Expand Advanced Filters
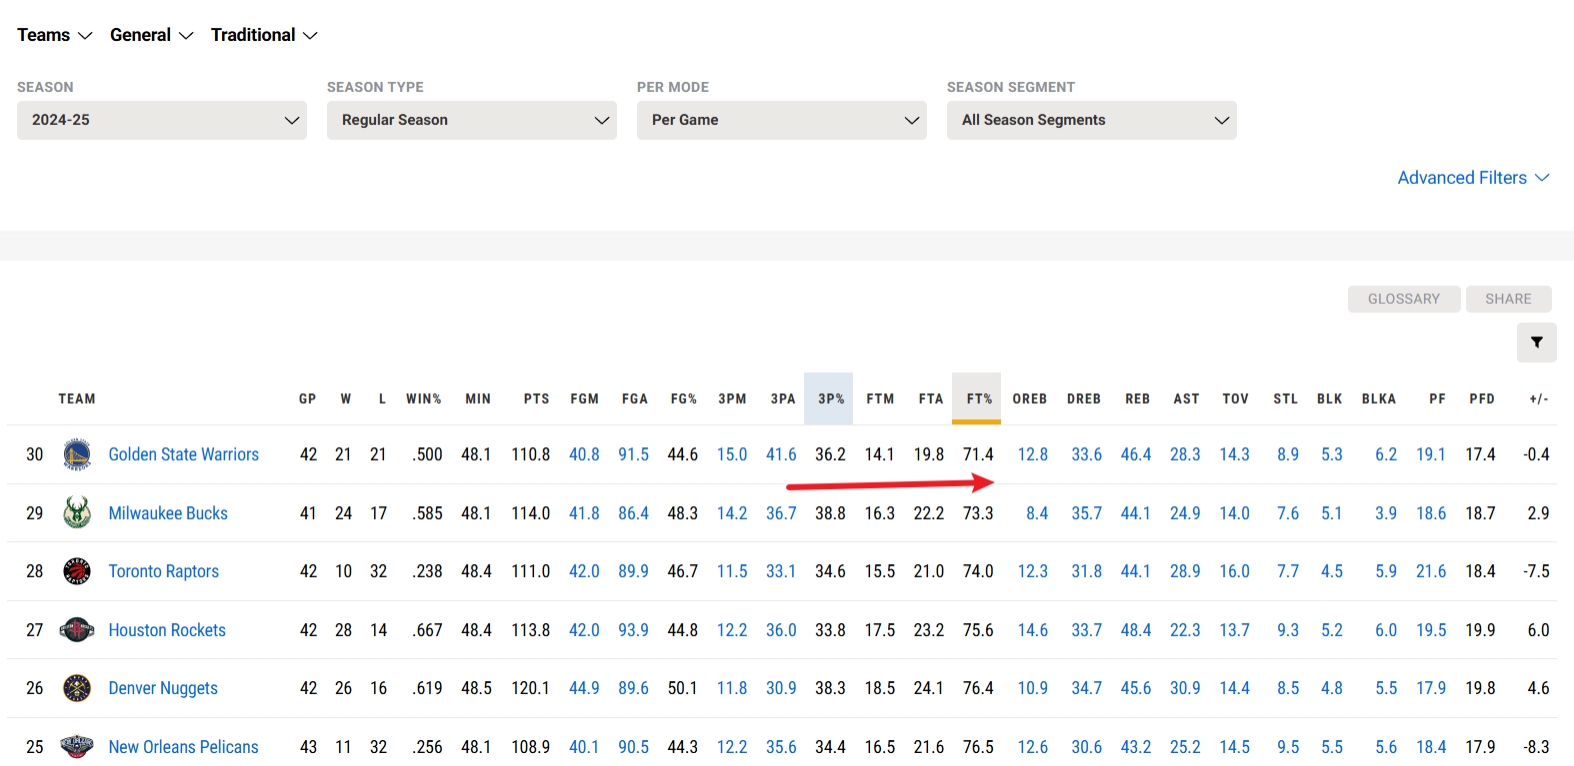Image resolution: width=1574 pixels, height=766 pixels. pos(1472,178)
